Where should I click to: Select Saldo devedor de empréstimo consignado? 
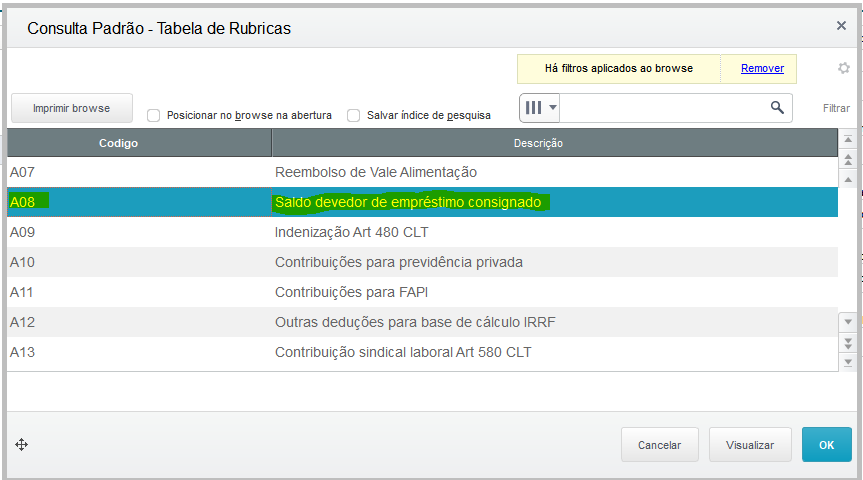click(555, 202)
